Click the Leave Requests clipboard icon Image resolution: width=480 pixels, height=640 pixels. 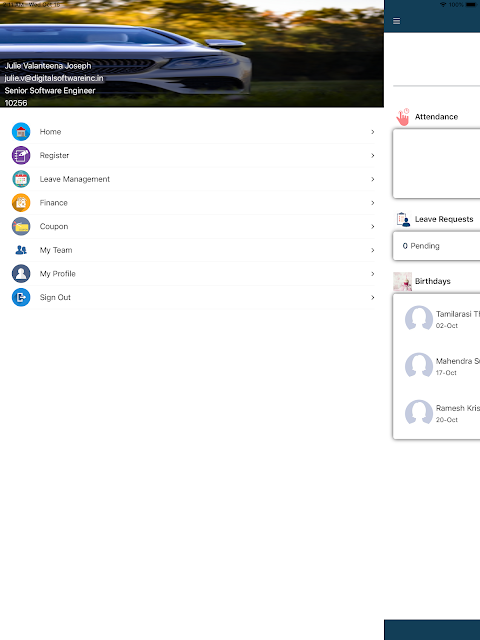(x=403, y=219)
